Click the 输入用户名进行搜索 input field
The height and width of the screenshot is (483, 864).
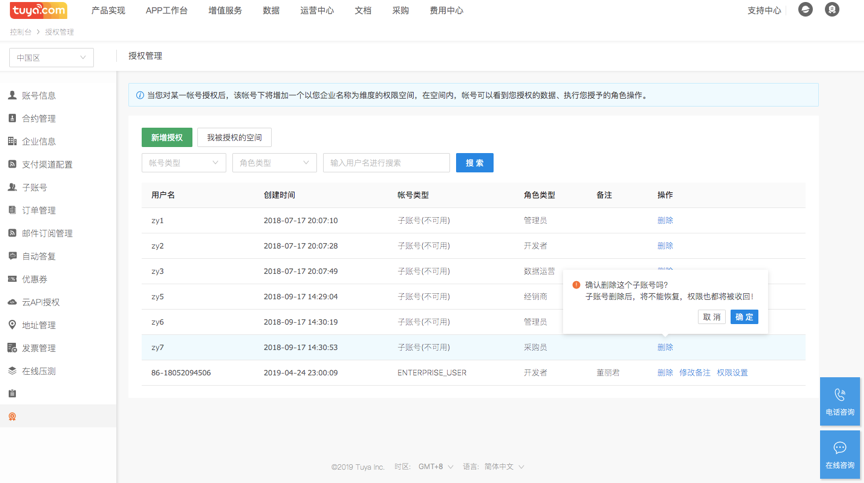tap(386, 162)
